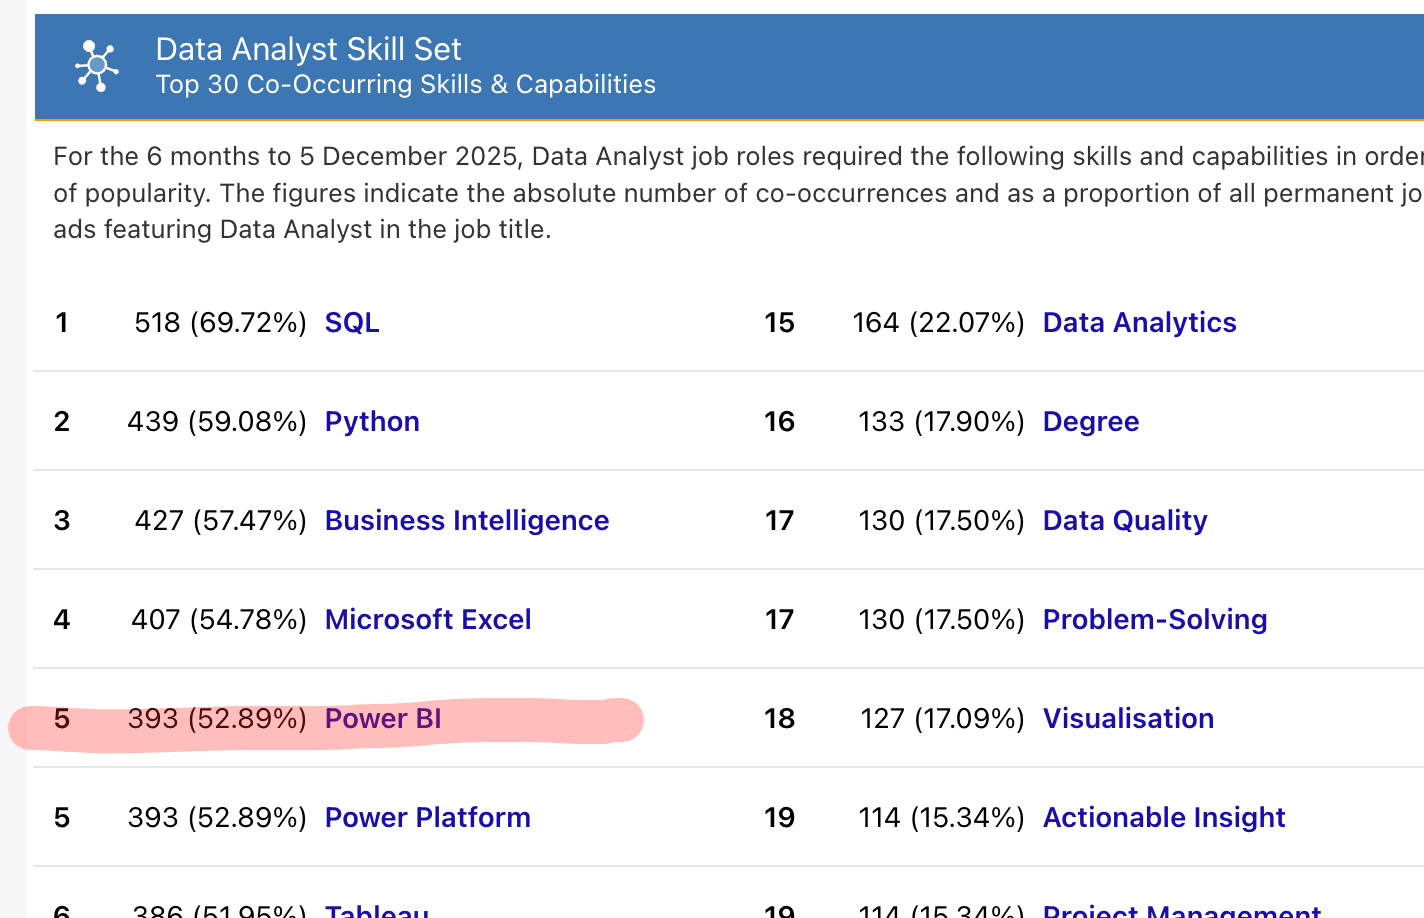The height and width of the screenshot is (918, 1424).
Task: Click the Business Intelligence link
Action: point(466,520)
